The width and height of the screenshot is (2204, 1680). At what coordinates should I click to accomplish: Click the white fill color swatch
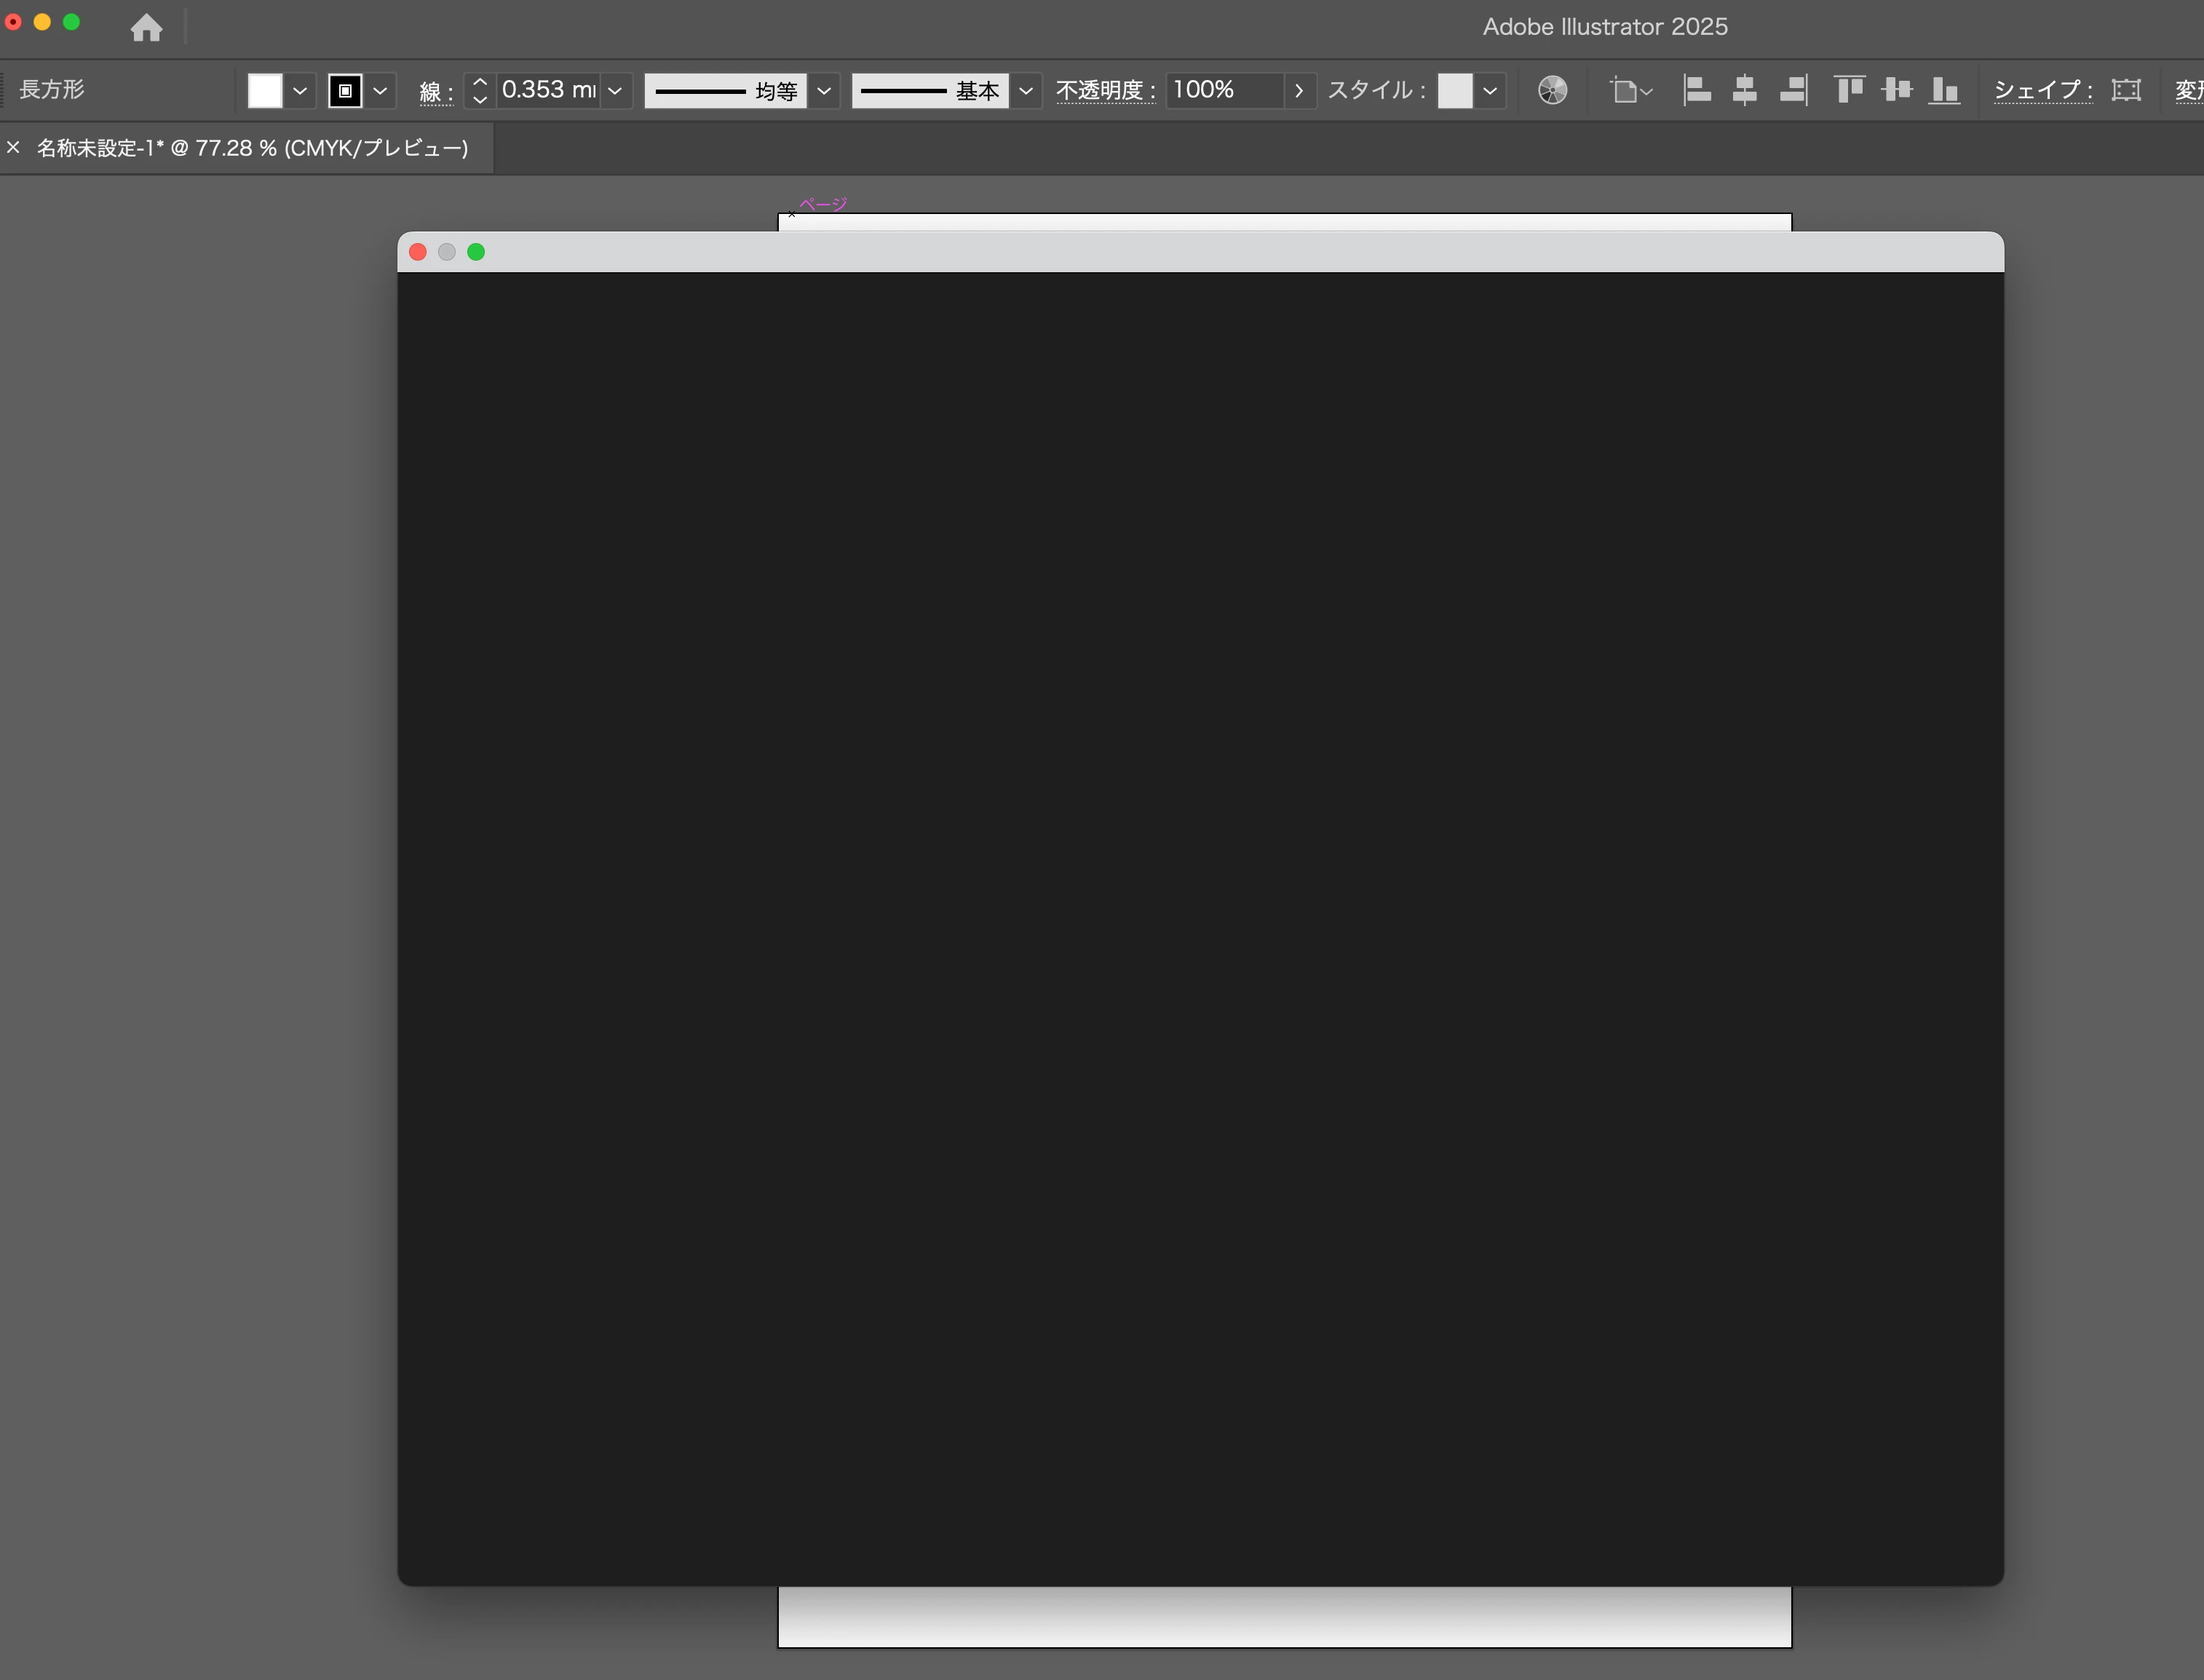[x=265, y=91]
